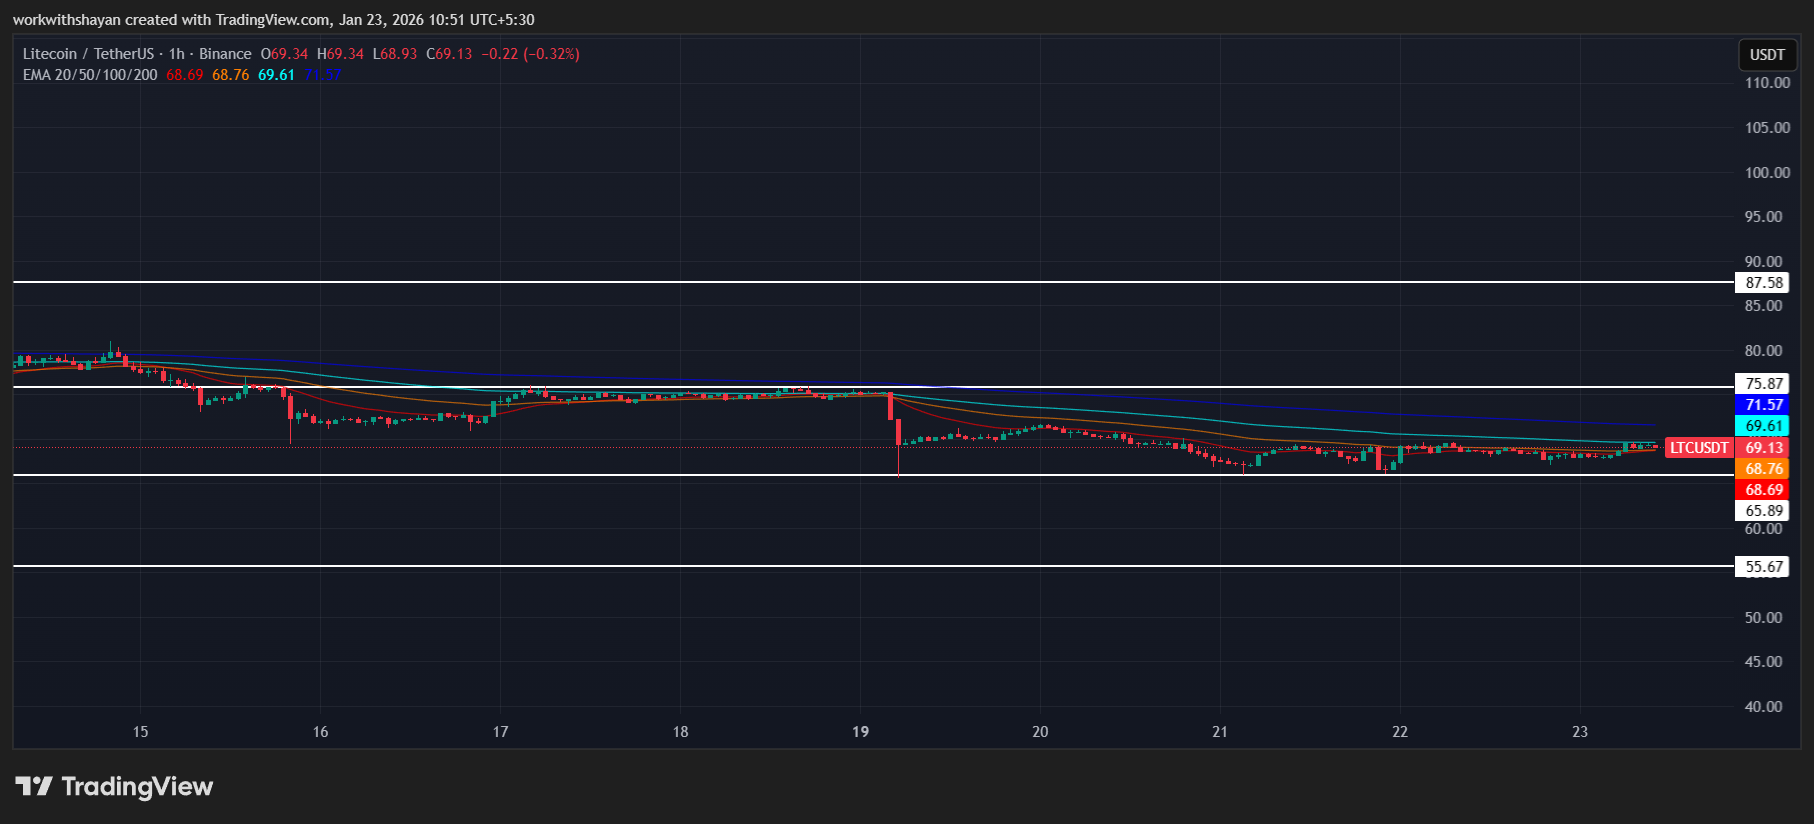
Task: Click date label 20 on time axis
Action: point(1040,732)
